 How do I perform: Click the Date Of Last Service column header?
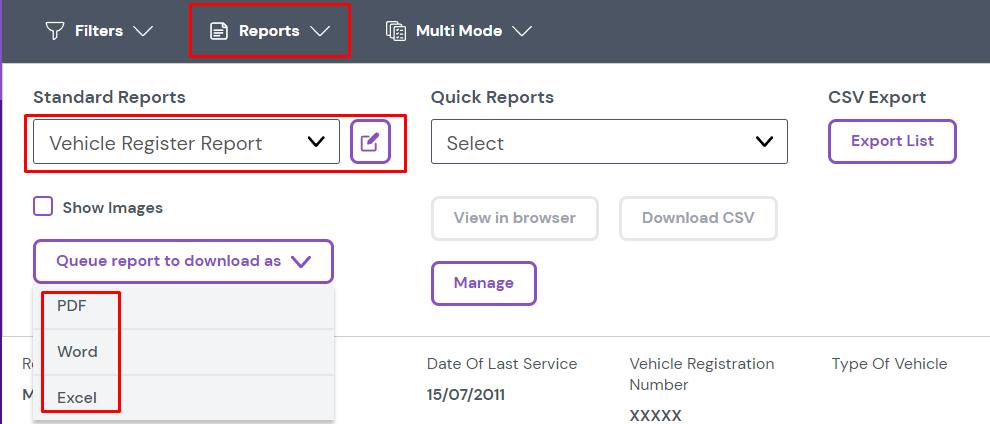[502, 364]
